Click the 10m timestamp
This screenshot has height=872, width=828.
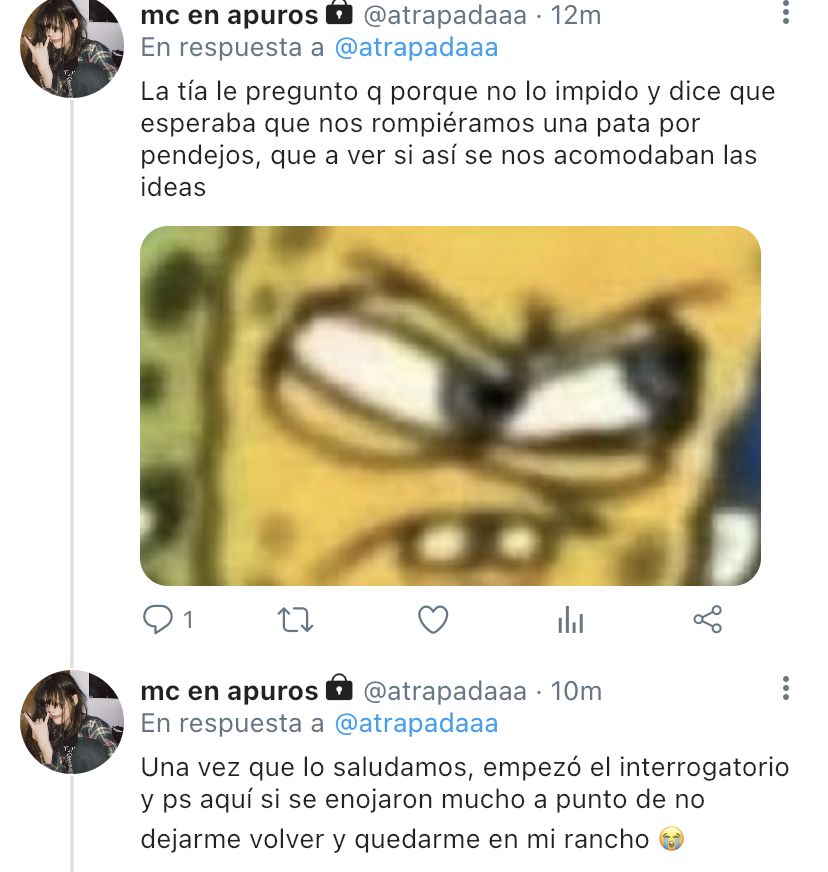(576, 691)
